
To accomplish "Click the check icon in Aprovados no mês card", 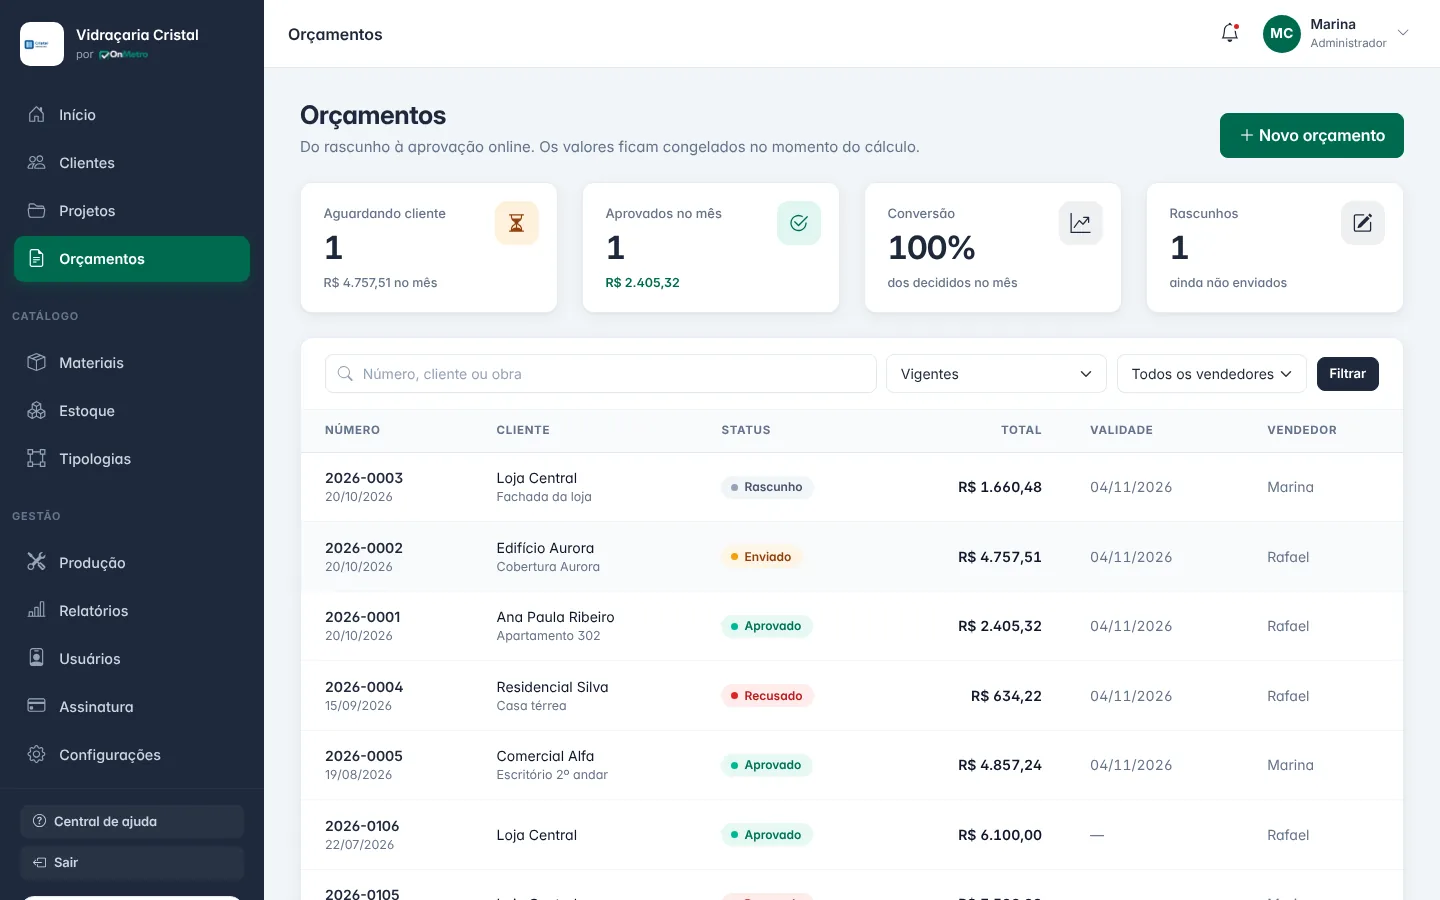I will 799,223.
